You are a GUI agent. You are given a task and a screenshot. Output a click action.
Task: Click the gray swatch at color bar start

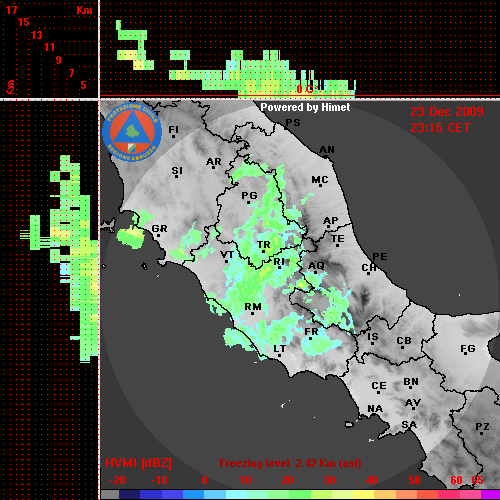(x=110, y=495)
